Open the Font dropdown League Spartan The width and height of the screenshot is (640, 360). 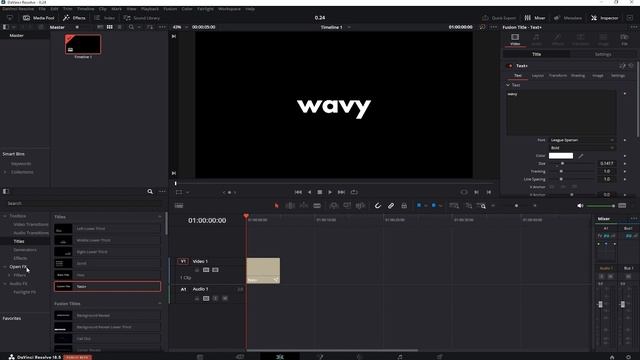point(582,140)
